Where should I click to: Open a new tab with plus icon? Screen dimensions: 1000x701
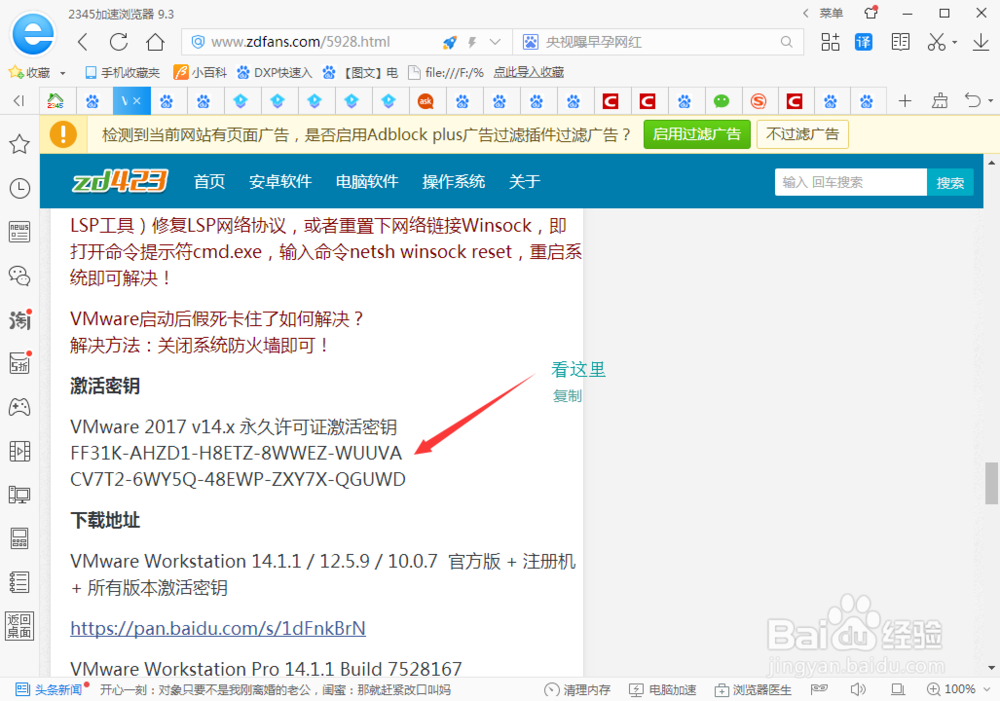(904, 101)
